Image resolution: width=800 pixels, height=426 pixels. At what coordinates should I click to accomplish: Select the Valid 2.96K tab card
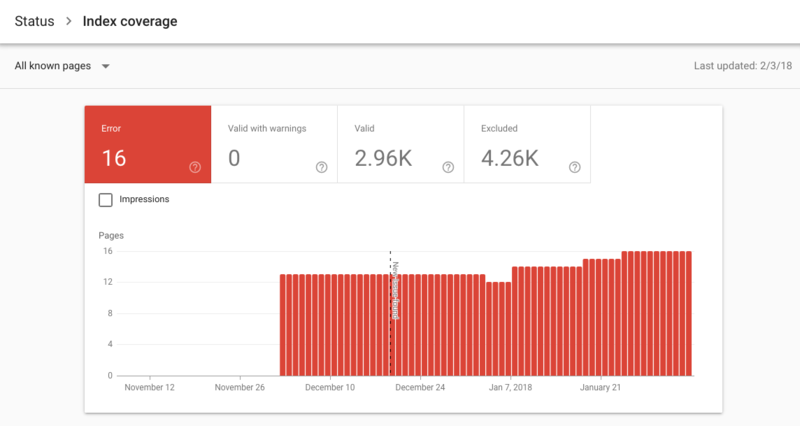pos(401,144)
